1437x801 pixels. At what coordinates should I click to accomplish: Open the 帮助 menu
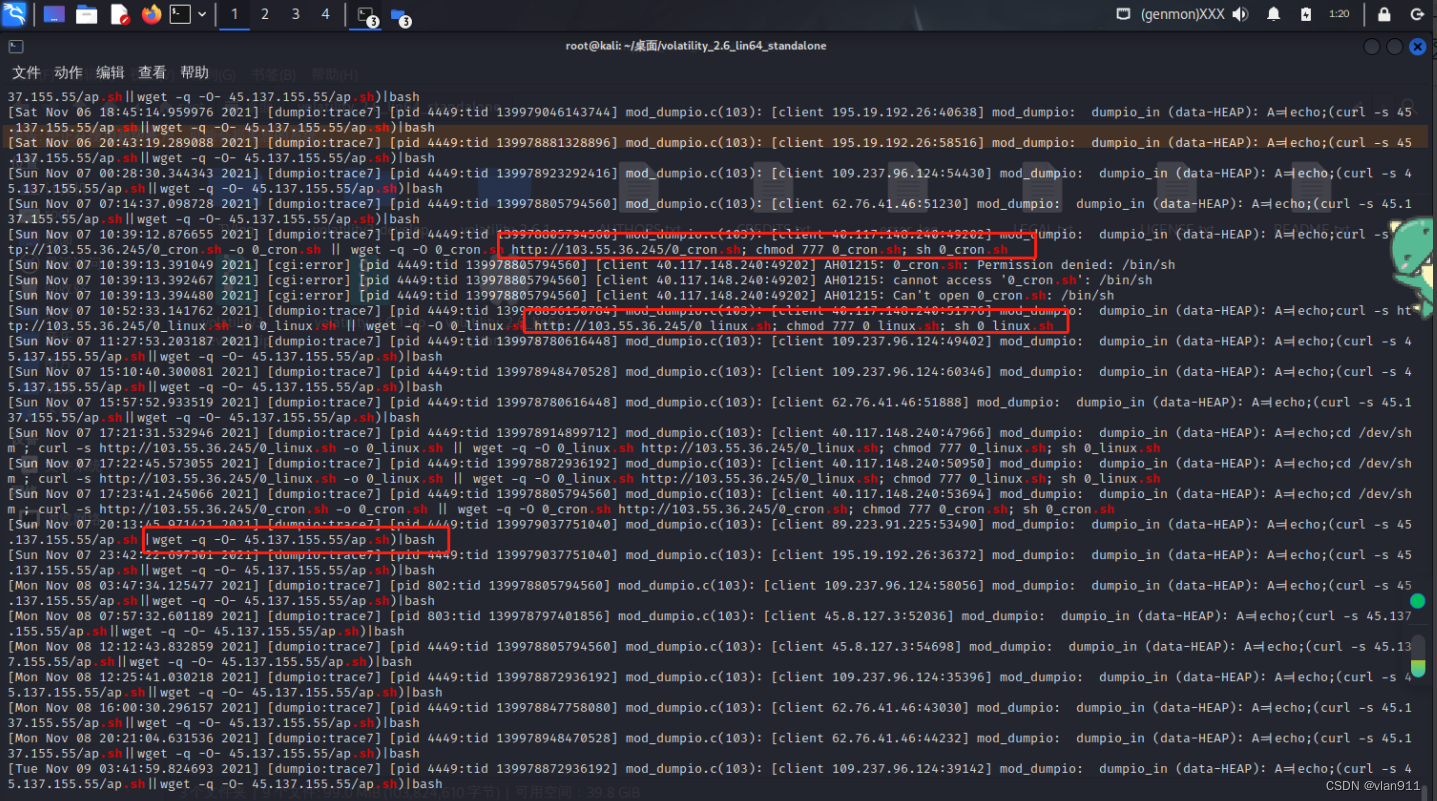[194, 72]
